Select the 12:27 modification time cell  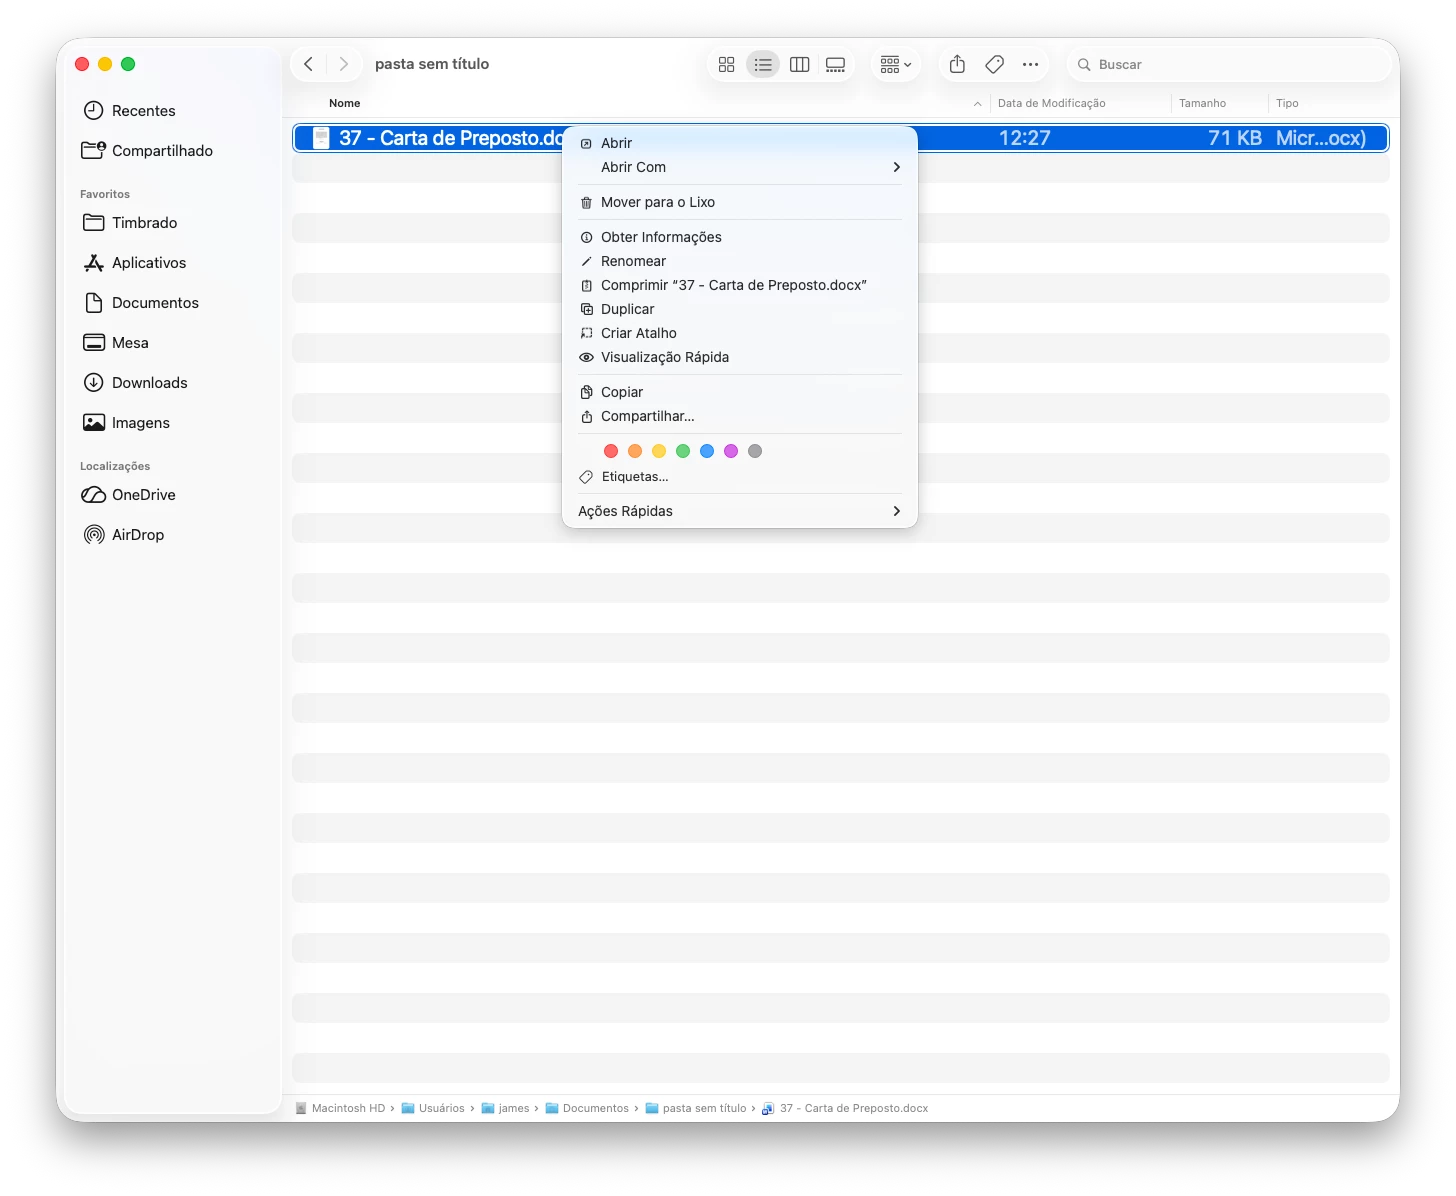(1025, 138)
